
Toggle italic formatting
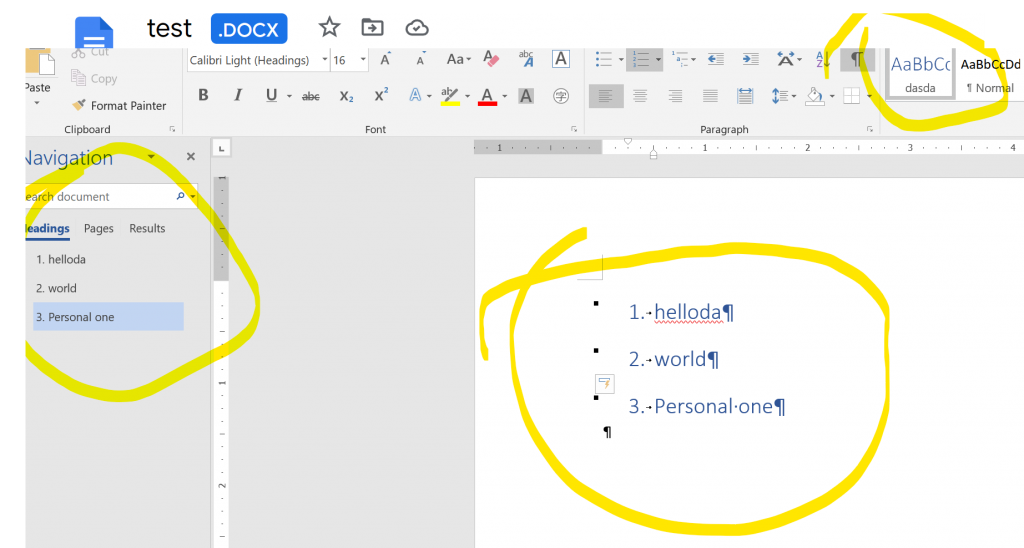click(238, 96)
